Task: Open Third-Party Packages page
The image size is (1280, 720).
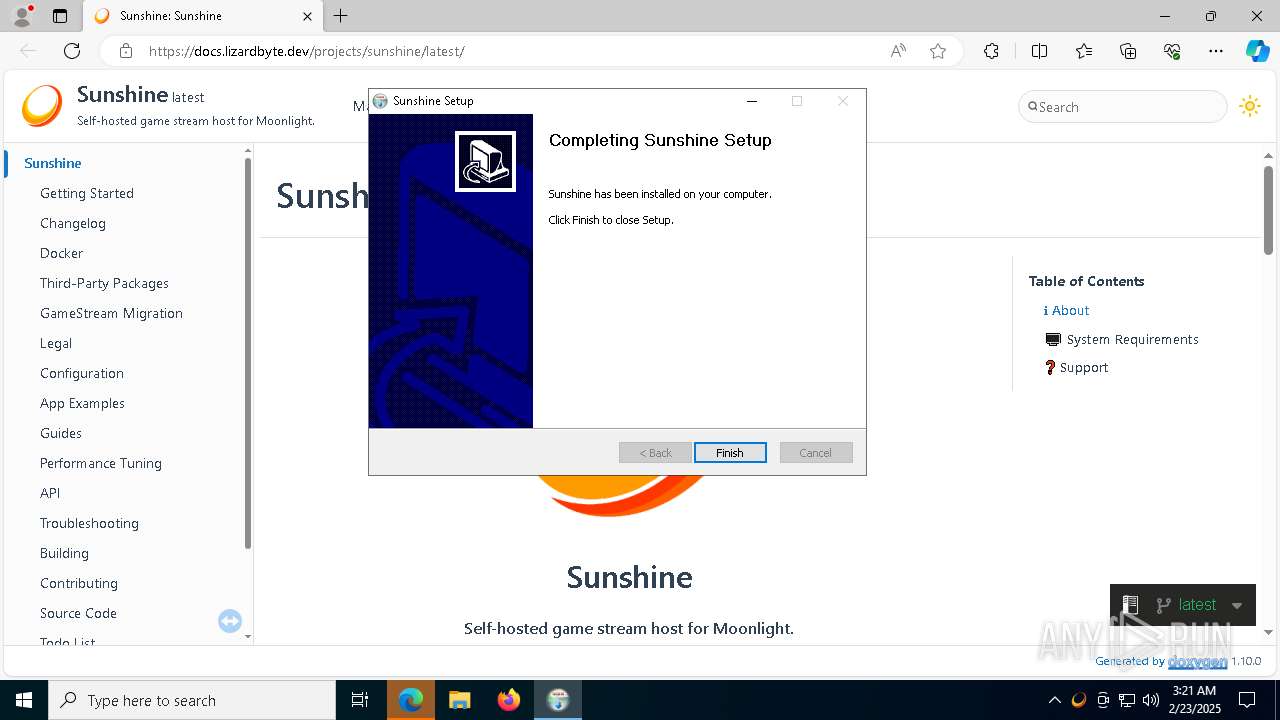Action: tap(104, 283)
